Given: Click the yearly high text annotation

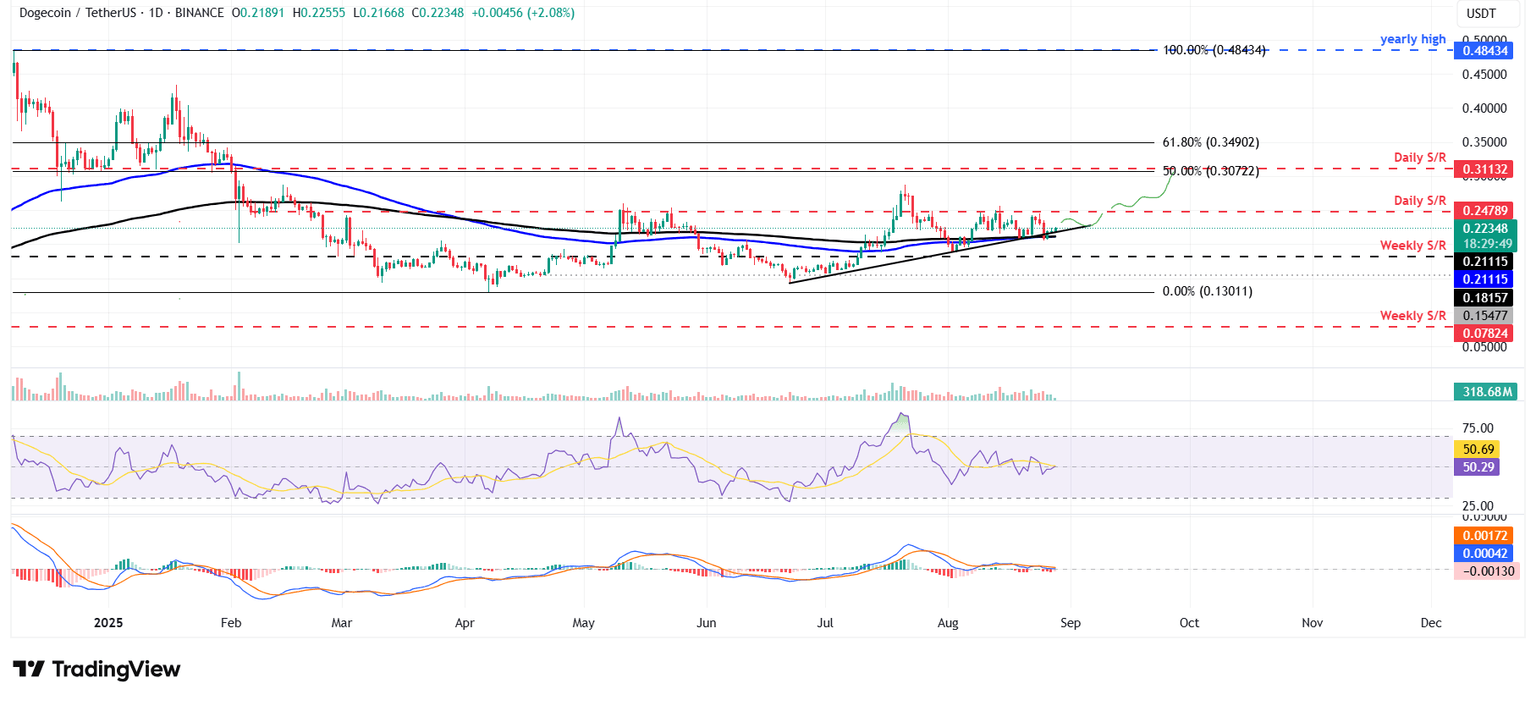Looking at the screenshot, I should click(x=1411, y=38).
